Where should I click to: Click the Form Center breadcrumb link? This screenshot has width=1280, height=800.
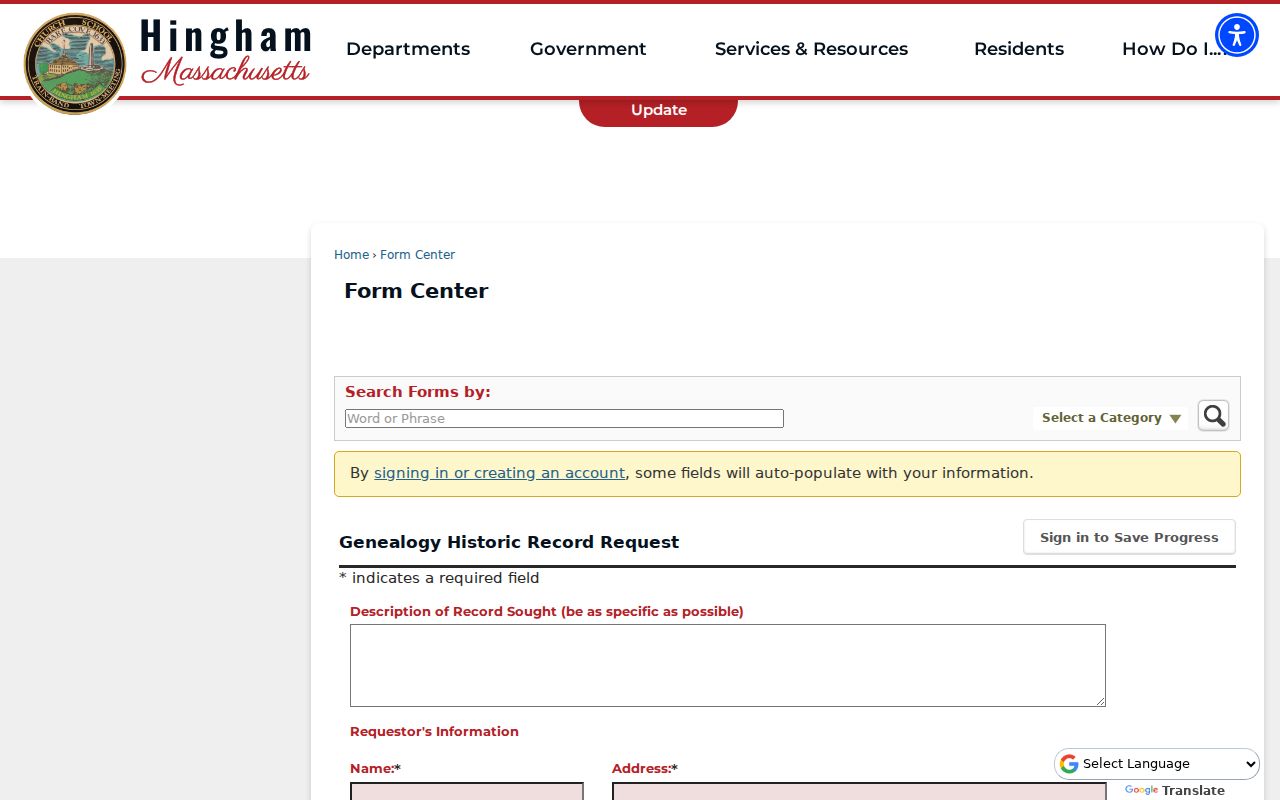[x=417, y=255]
